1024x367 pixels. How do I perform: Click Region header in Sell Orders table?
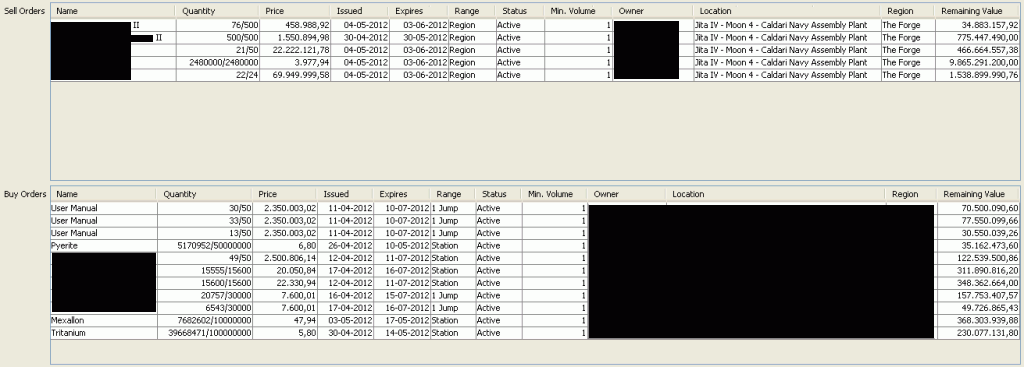pos(907,11)
